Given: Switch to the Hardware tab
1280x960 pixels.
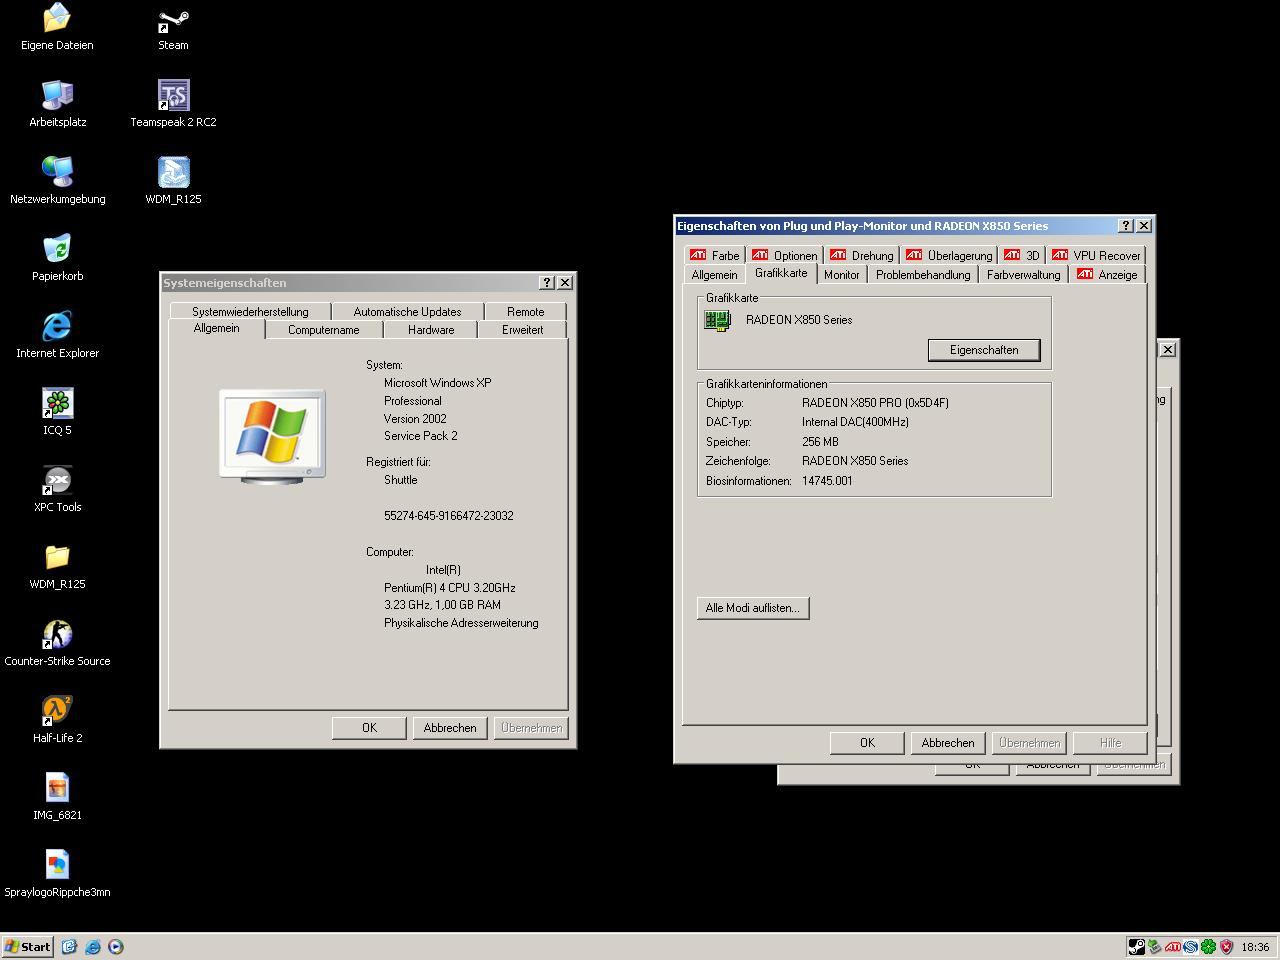Looking at the screenshot, I should tap(431, 330).
